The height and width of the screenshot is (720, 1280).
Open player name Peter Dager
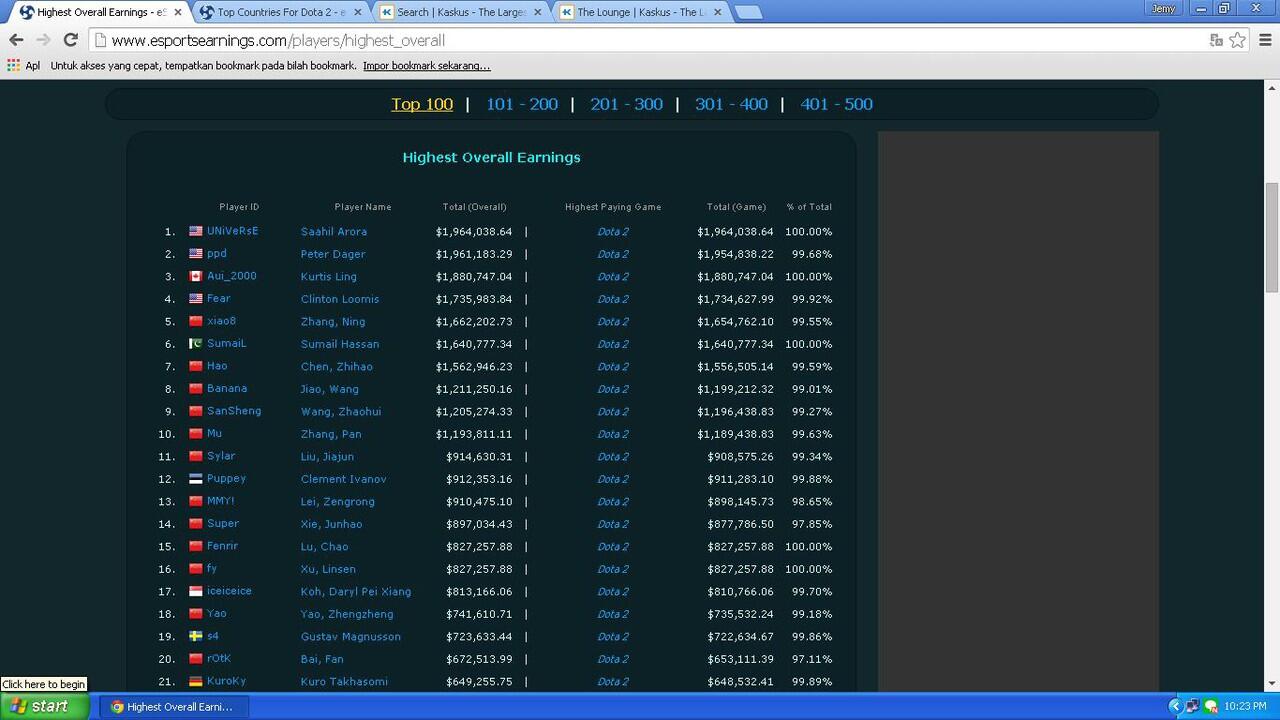(x=333, y=254)
